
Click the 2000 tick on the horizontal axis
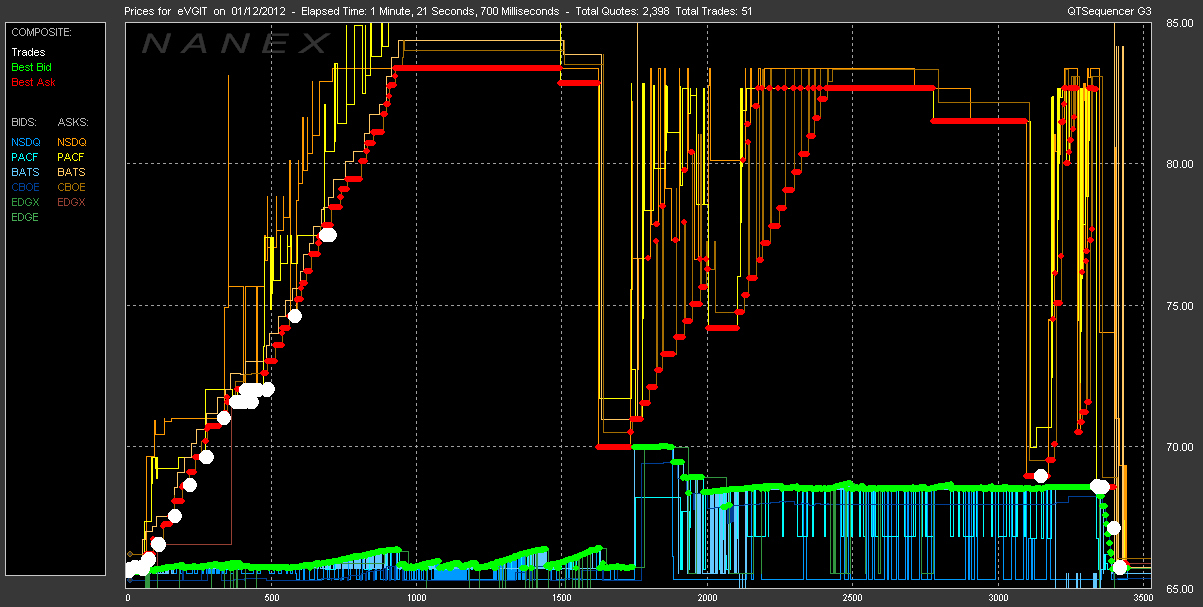pyautogui.click(x=707, y=598)
